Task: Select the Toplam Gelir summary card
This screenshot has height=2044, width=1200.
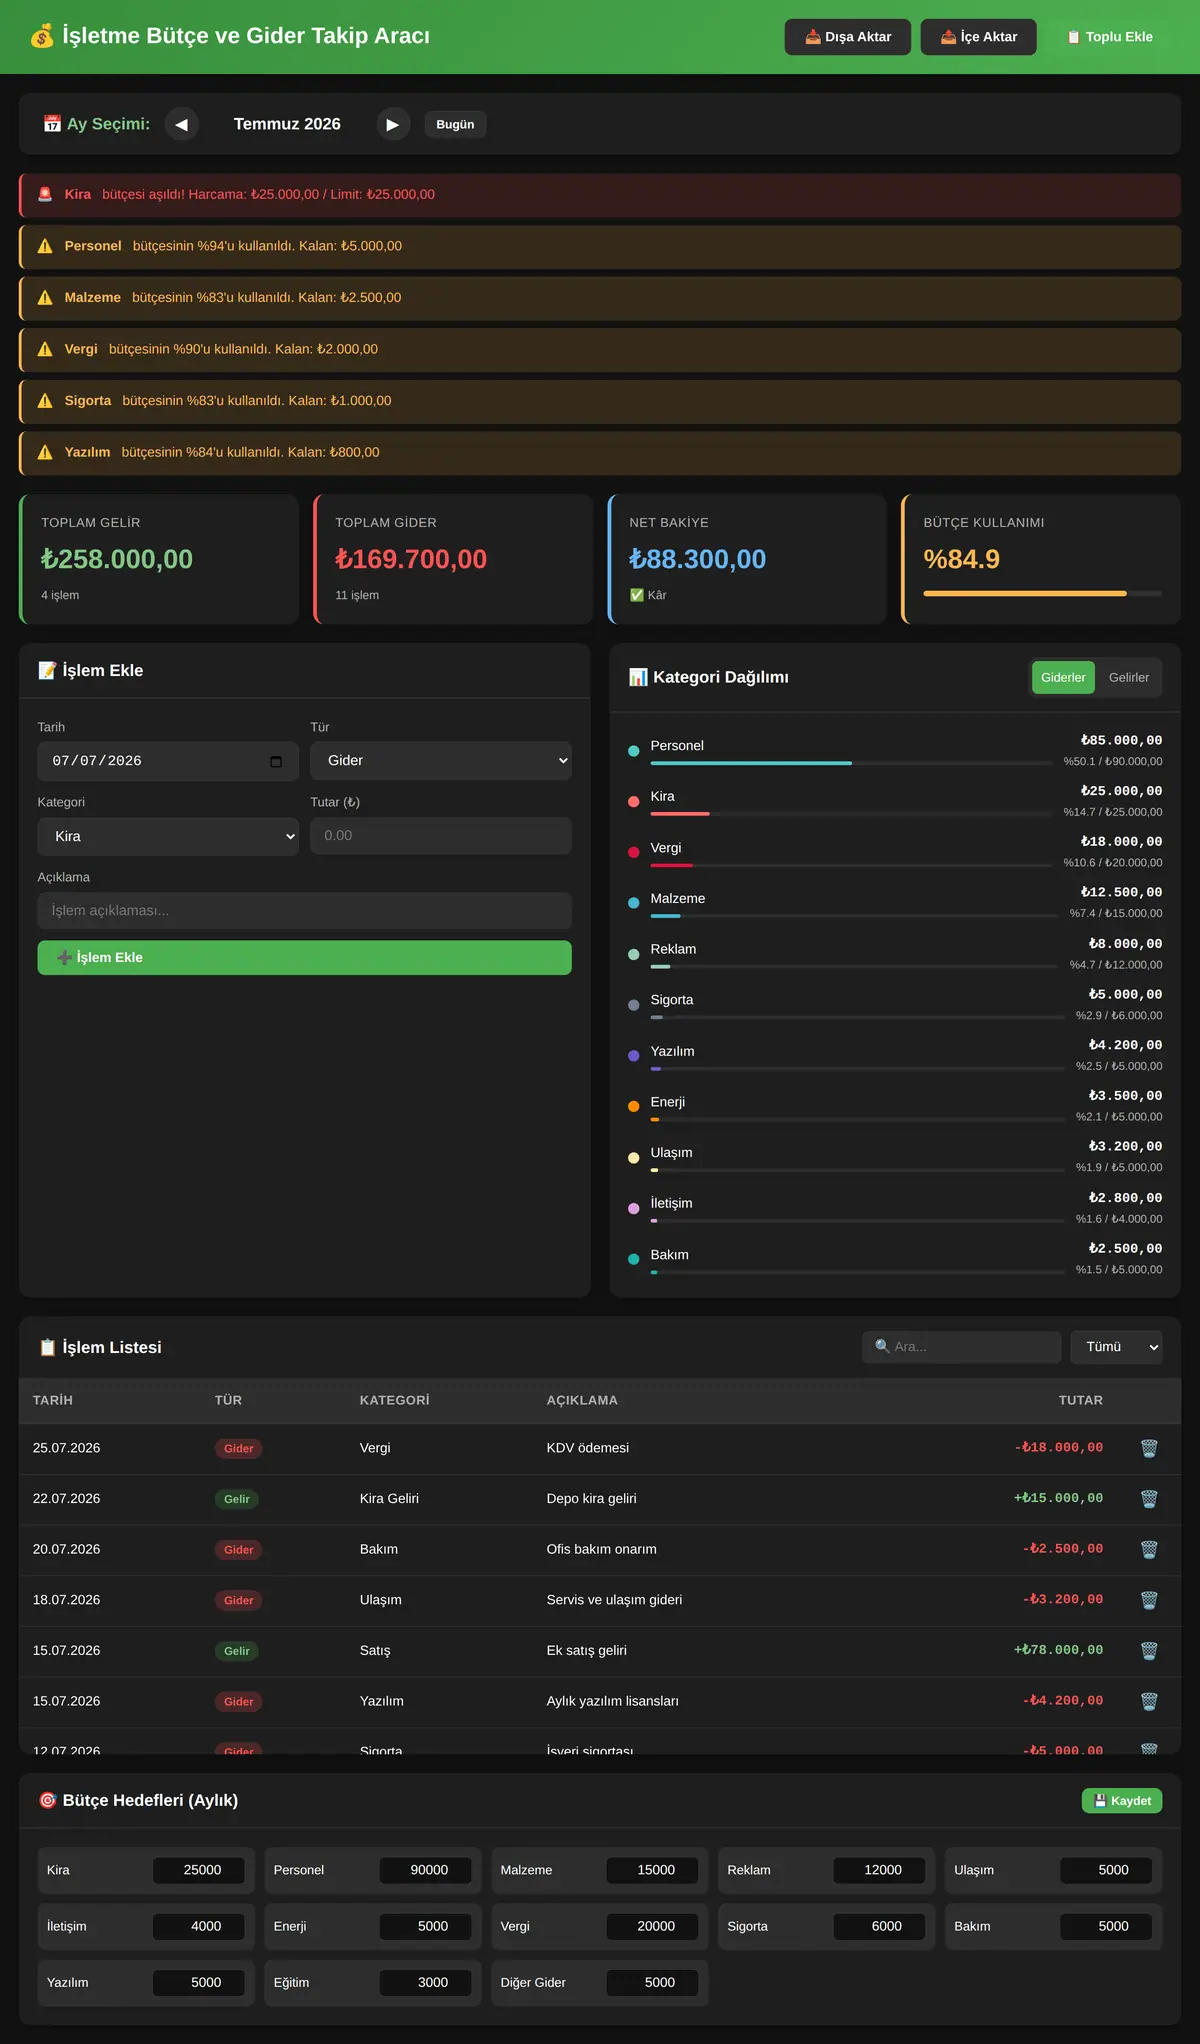Action: coord(159,559)
